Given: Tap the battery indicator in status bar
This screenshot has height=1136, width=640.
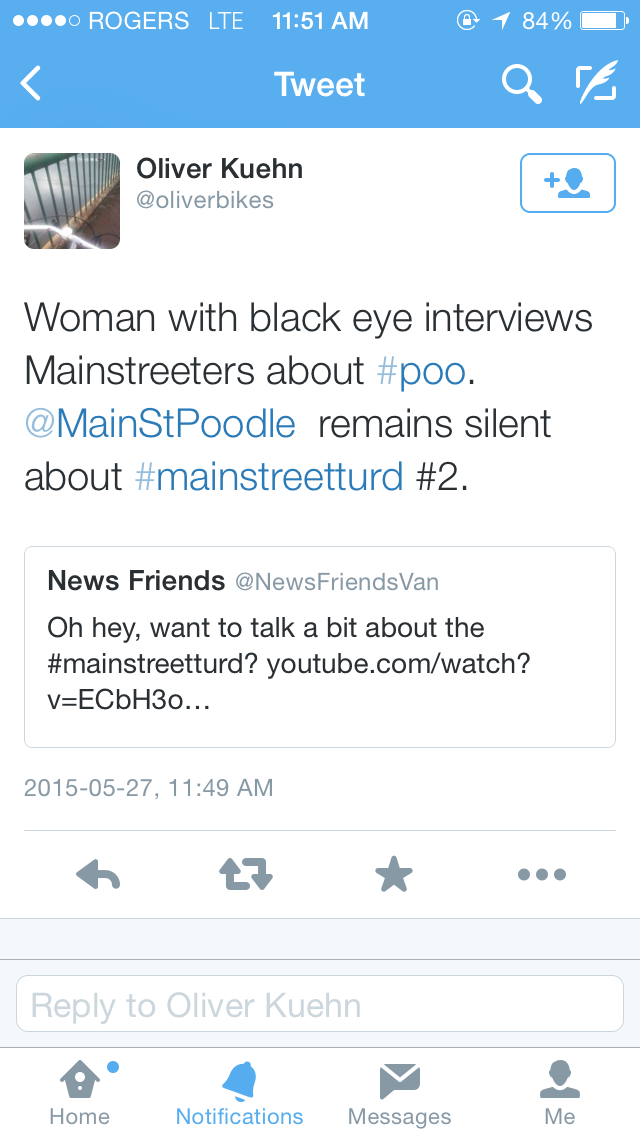Looking at the screenshot, I should [602, 21].
